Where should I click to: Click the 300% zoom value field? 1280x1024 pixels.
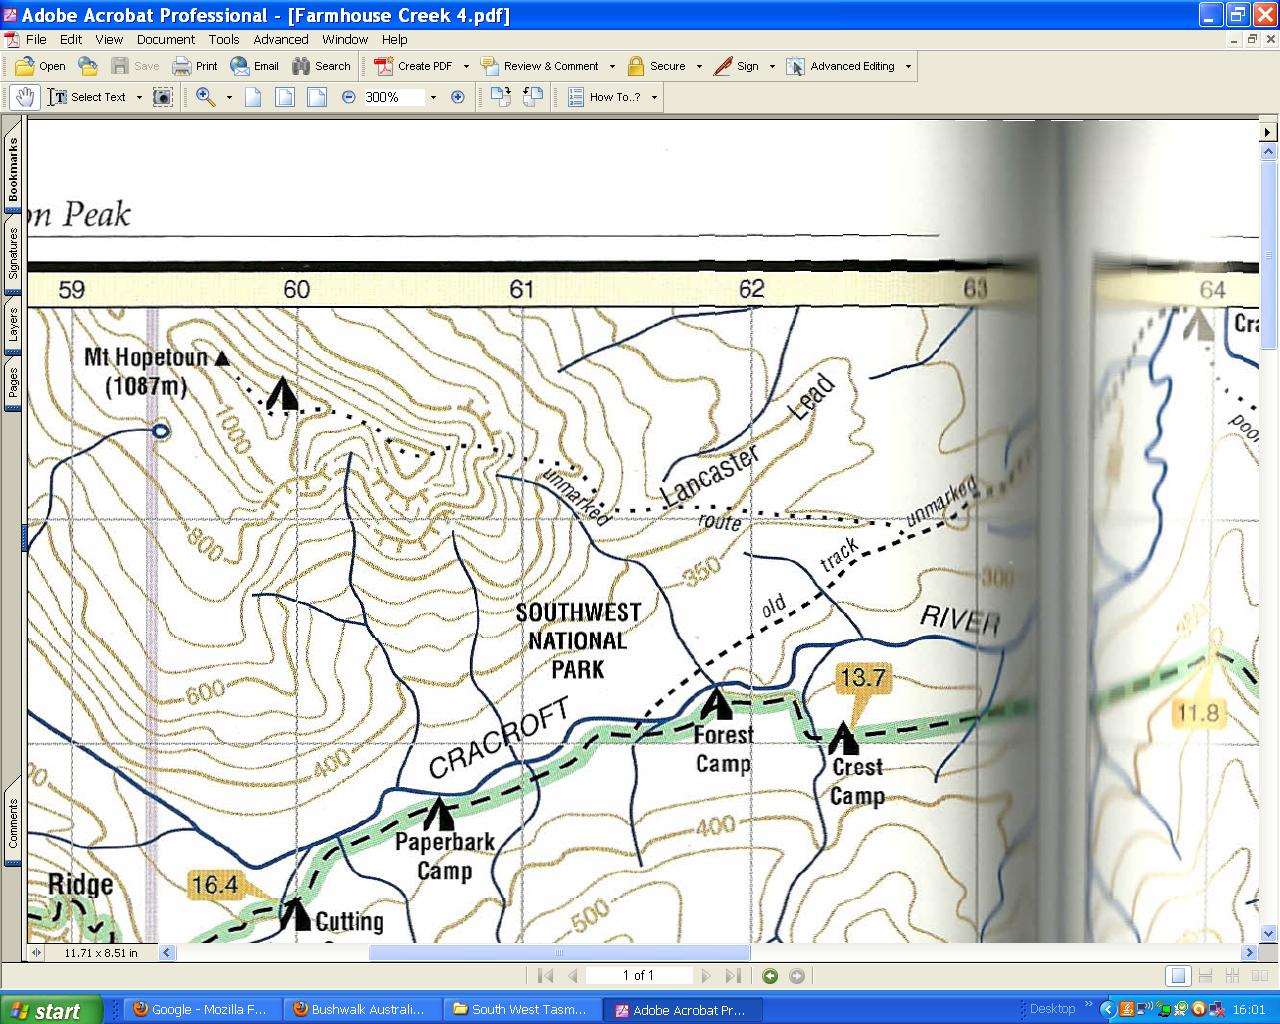click(x=393, y=97)
